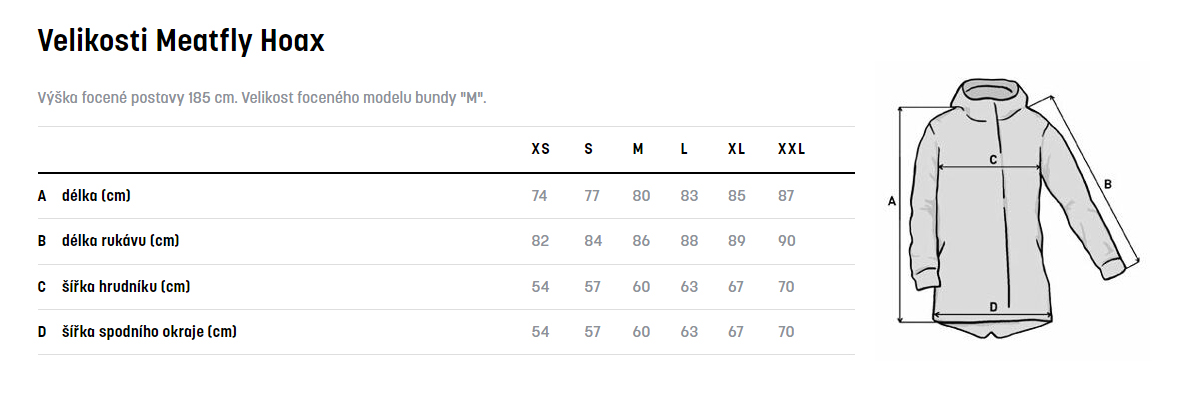The width and height of the screenshot is (1180, 417).
Task: Click the 'délka rukávu (cm)' row label
Action: pyautogui.click(x=120, y=241)
